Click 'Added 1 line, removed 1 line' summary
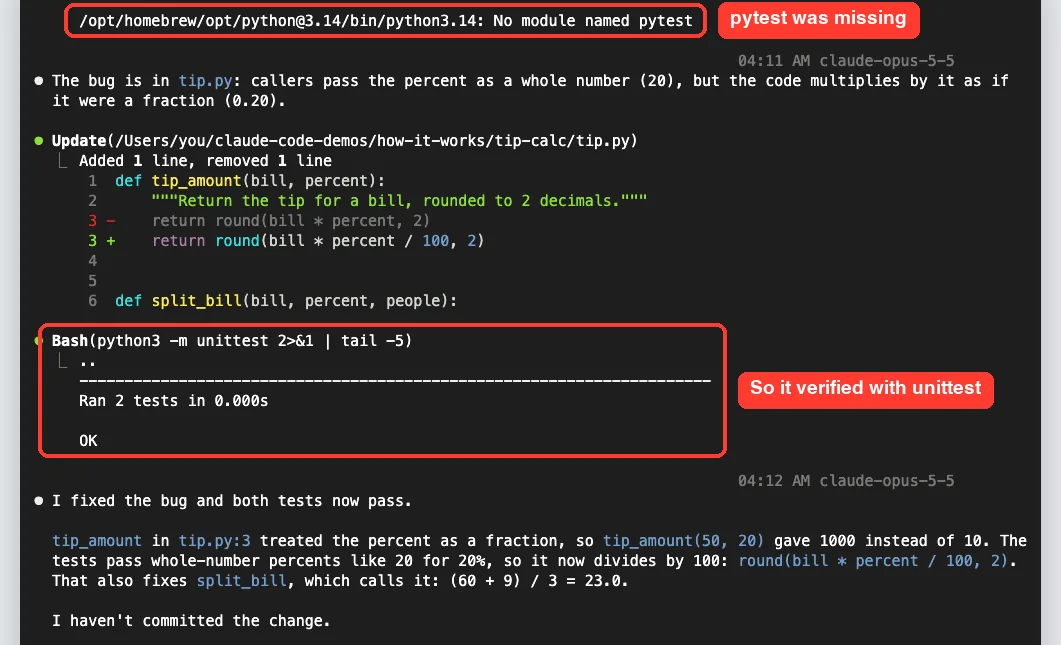The width and height of the screenshot is (1061, 645). point(205,161)
